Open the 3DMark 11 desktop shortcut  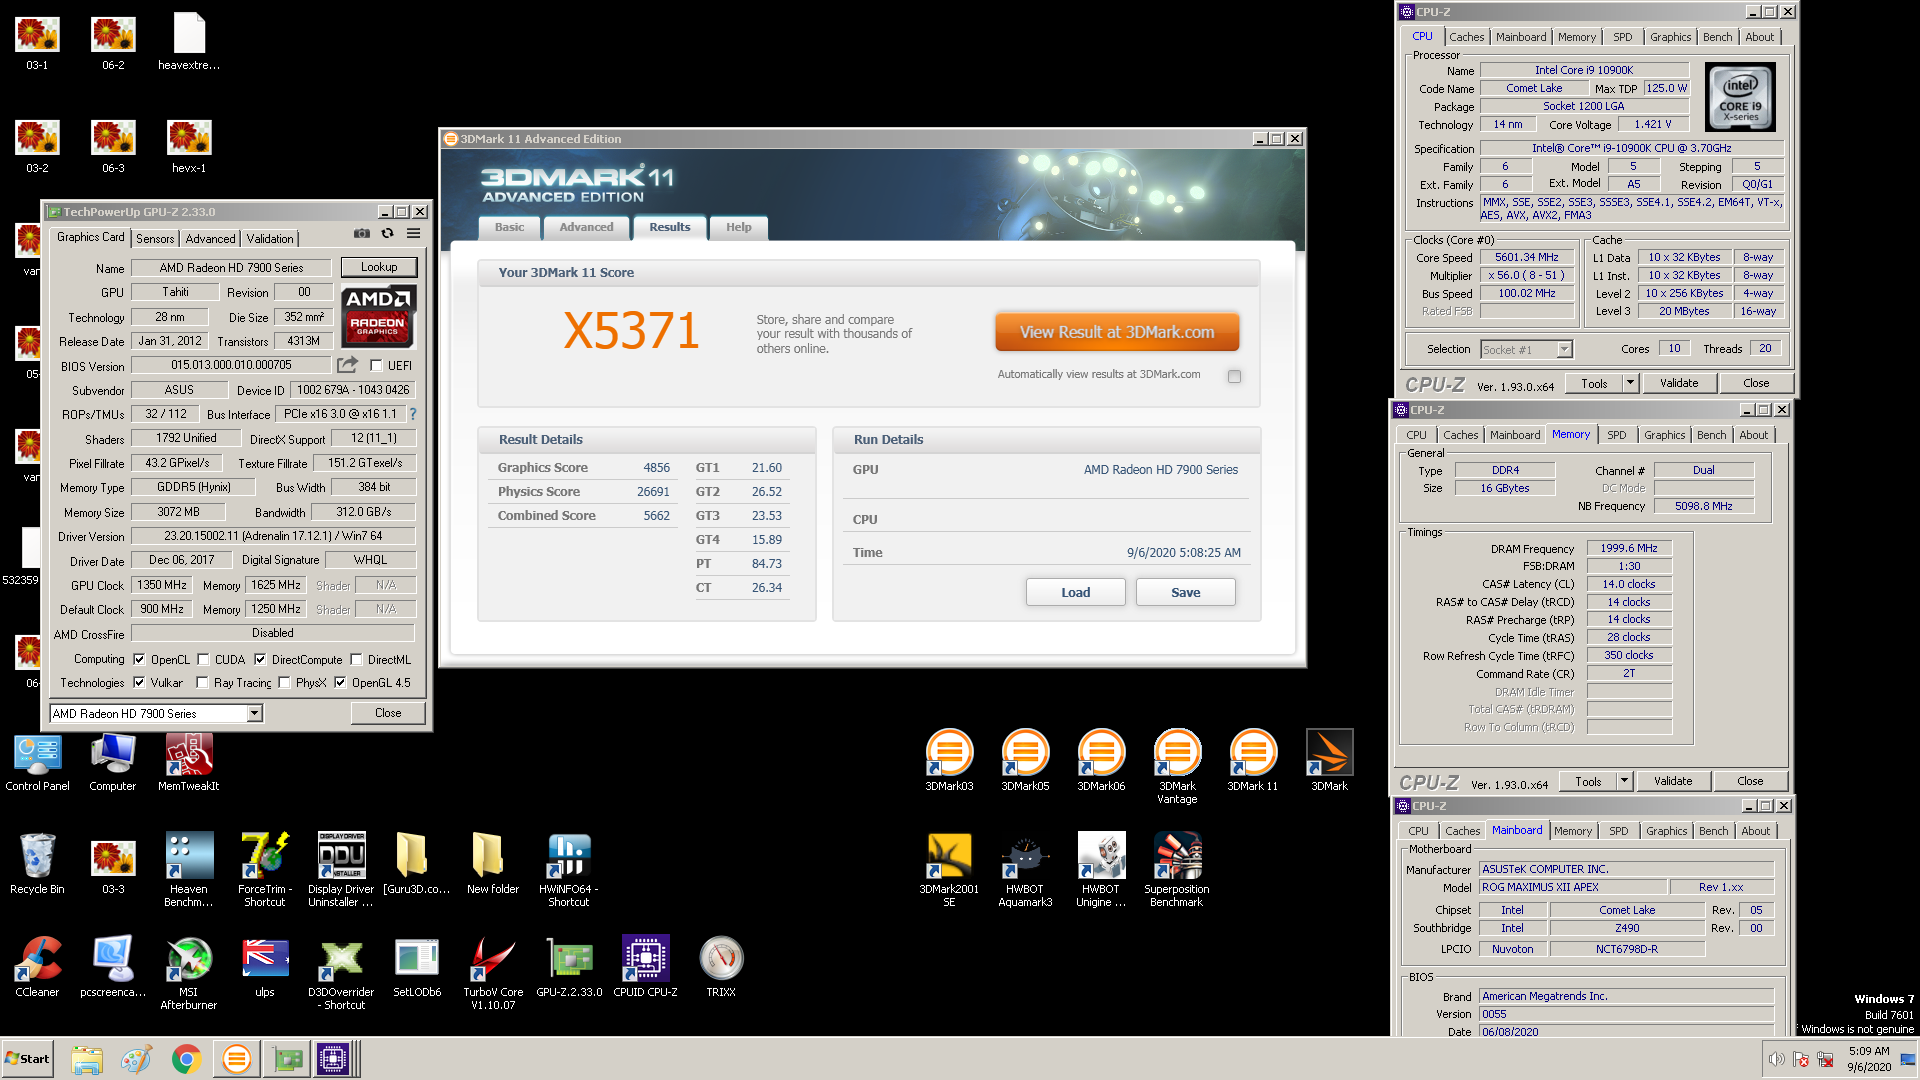(x=1252, y=761)
